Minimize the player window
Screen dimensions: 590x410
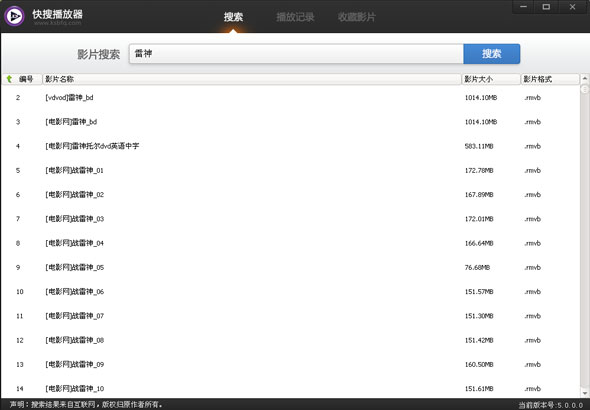(523, 7)
